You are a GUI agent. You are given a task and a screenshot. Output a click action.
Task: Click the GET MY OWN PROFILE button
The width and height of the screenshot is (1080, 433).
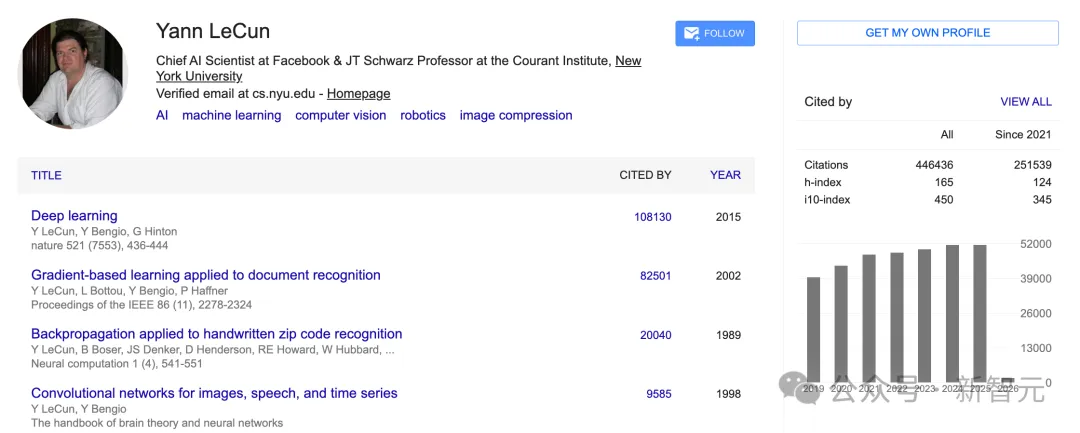927,33
